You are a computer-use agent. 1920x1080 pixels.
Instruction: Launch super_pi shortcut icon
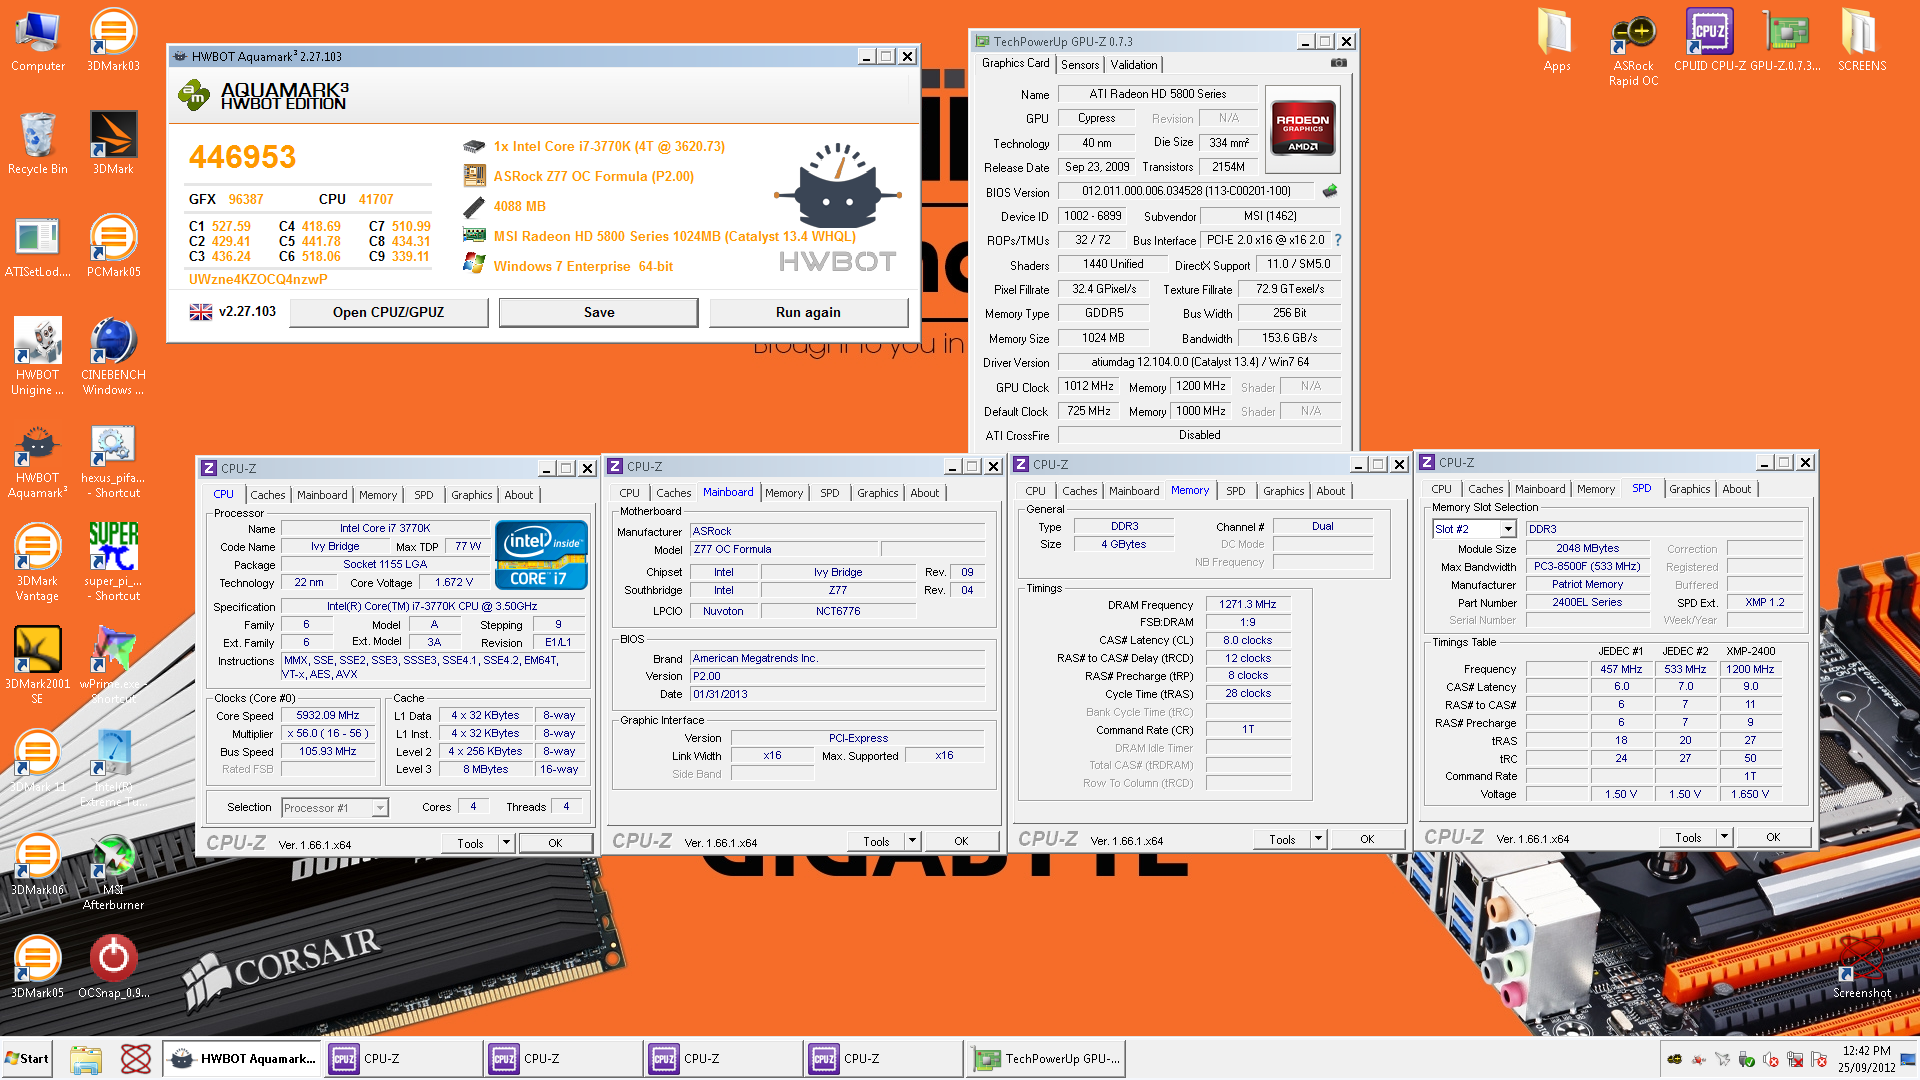[x=113, y=563]
